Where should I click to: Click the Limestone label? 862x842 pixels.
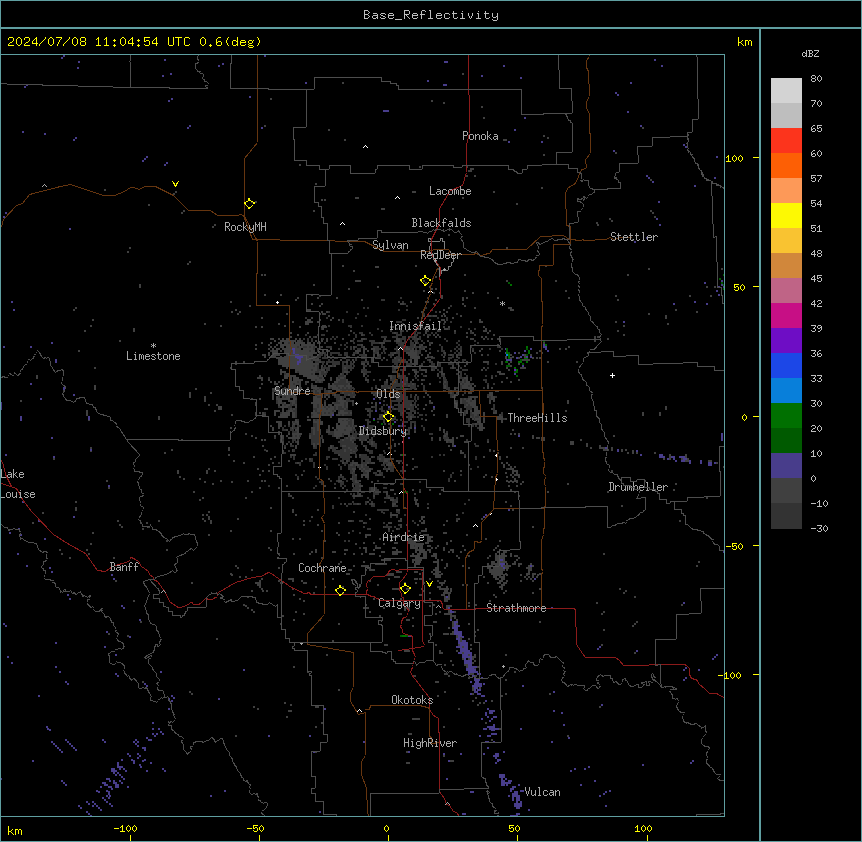tap(153, 356)
